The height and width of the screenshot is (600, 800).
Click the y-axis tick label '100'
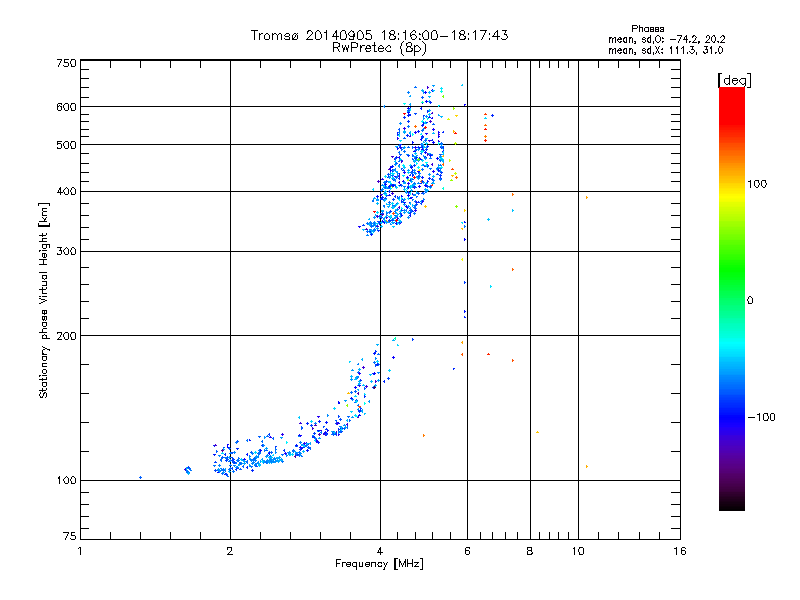pyautogui.click(x=67, y=481)
